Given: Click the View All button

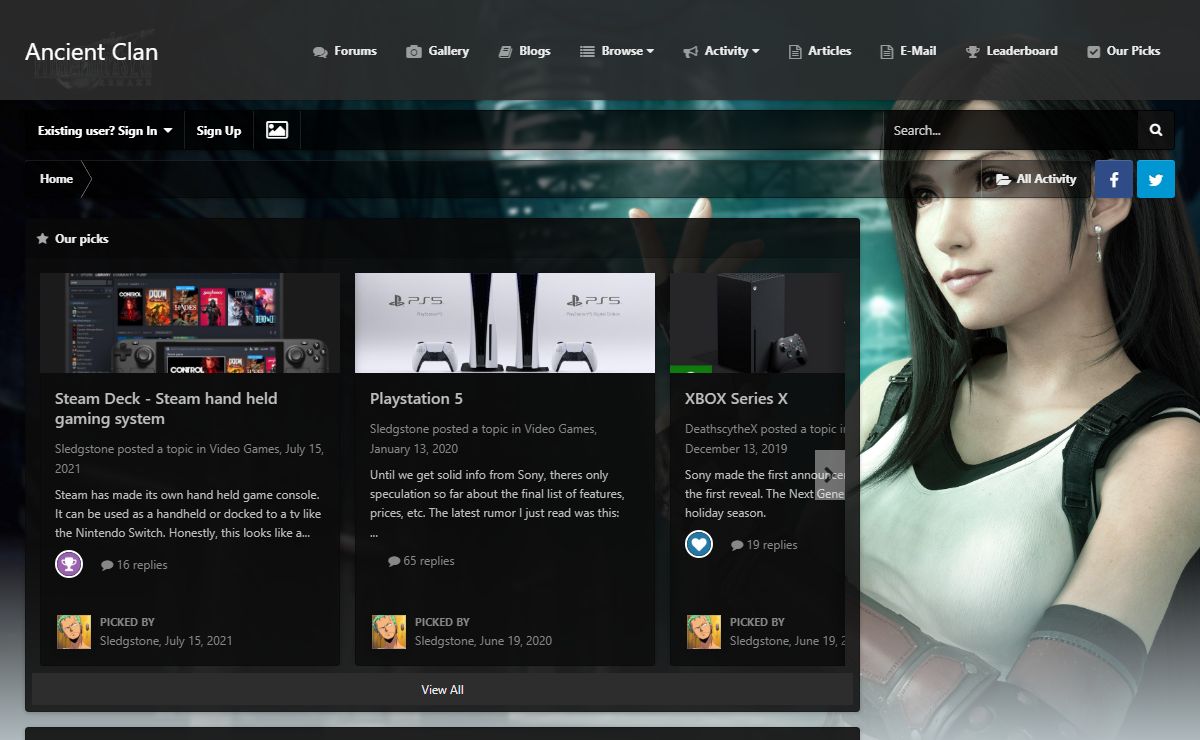Looking at the screenshot, I should [442, 690].
